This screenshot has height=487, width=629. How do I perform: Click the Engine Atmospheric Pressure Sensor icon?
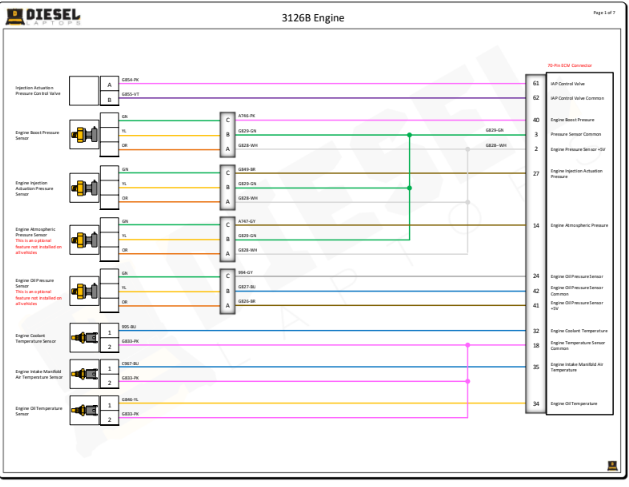pyautogui.click(x=84, y=240)
